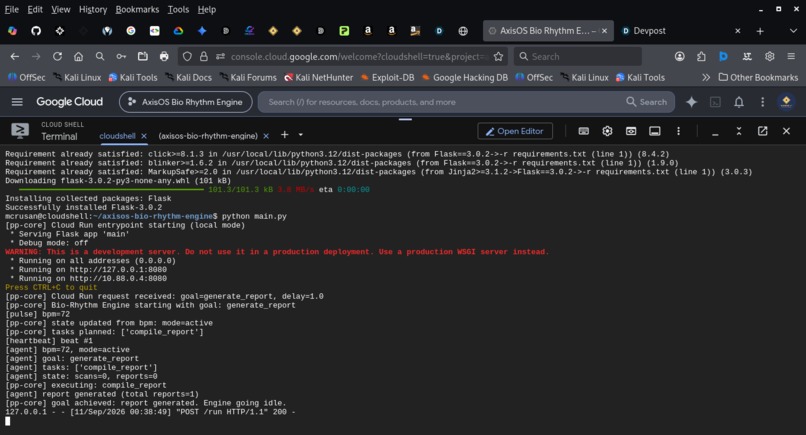Click the Google Cloud logo link

pos(69,102)
